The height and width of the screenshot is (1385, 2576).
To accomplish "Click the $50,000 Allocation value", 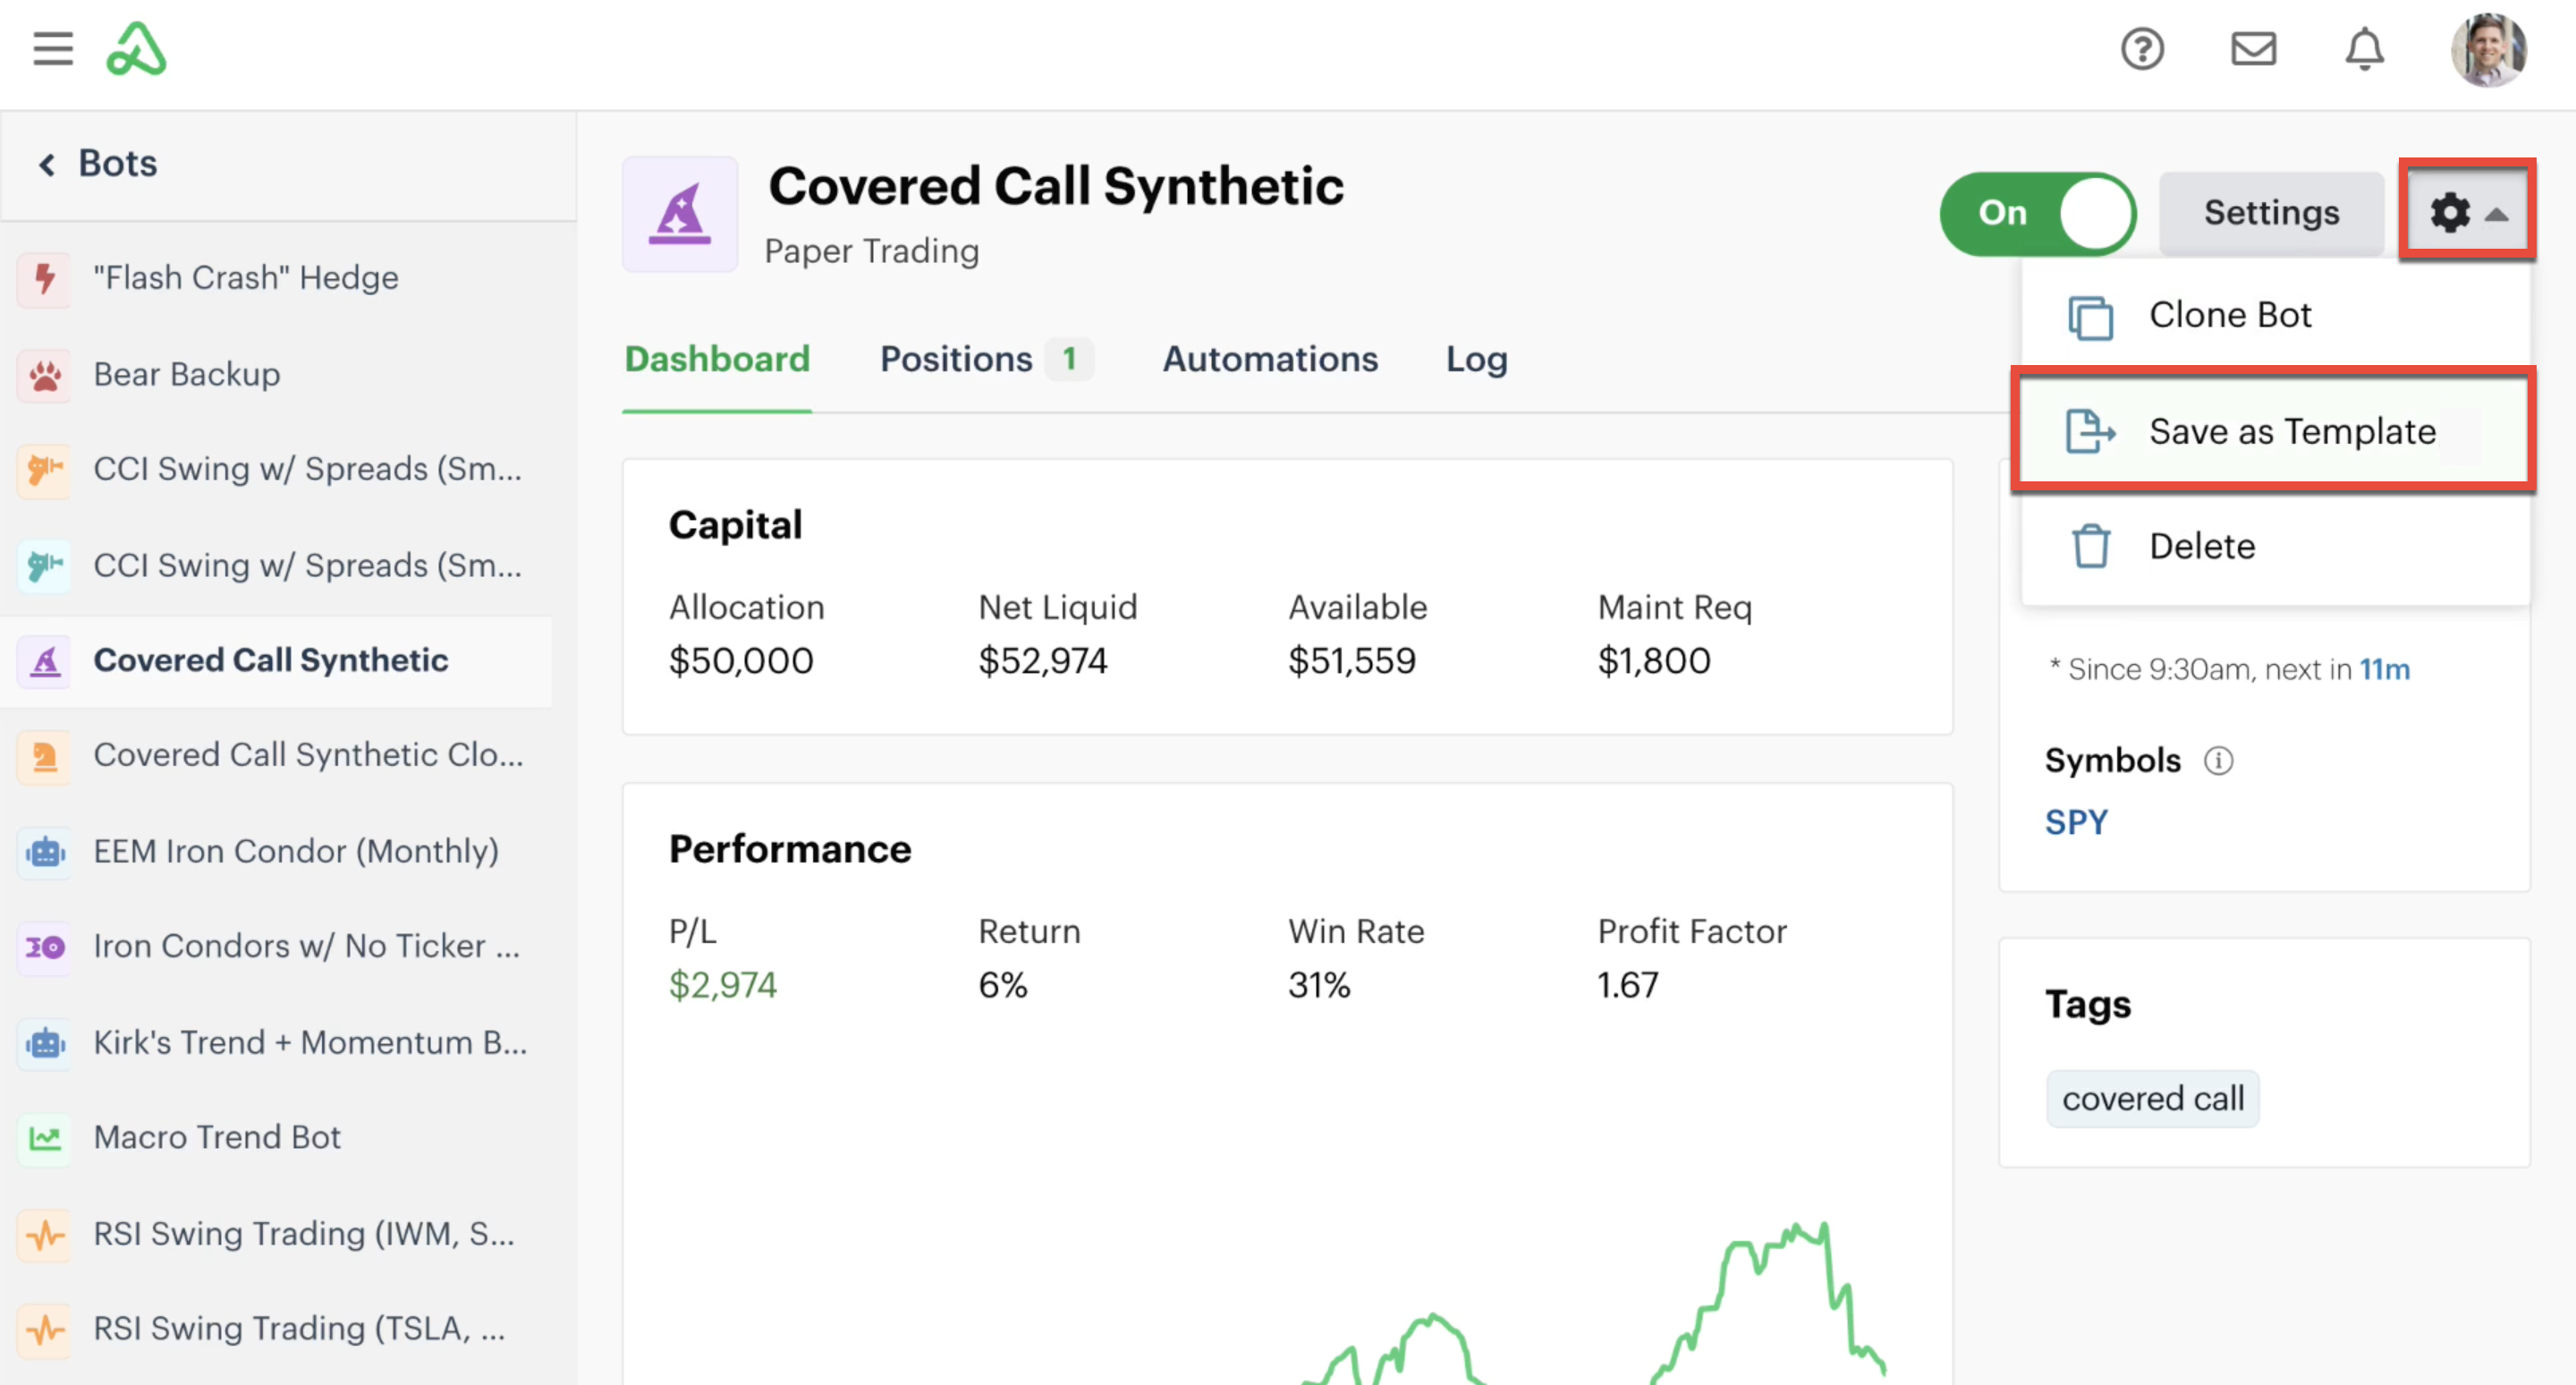I will tap(741, 661).
